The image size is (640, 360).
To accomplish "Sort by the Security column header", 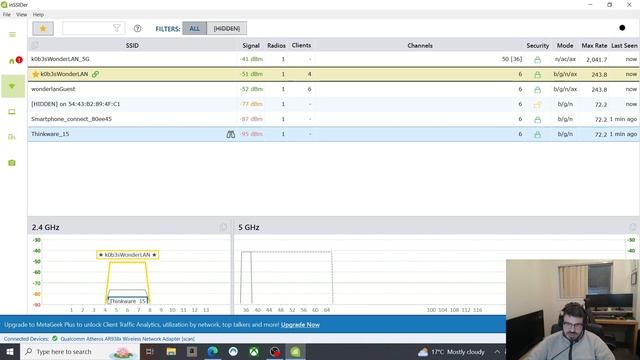I will [538, 45].
